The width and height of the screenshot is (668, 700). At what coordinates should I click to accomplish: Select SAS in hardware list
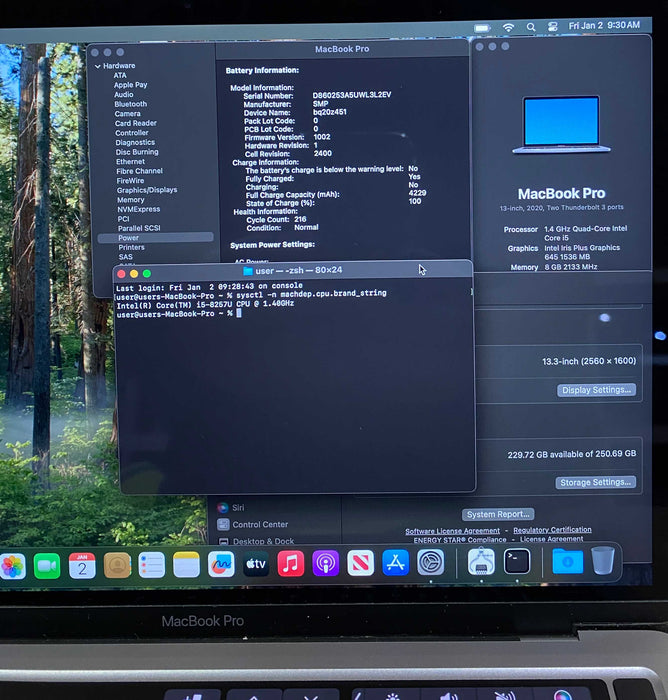[x=125, y=257]
